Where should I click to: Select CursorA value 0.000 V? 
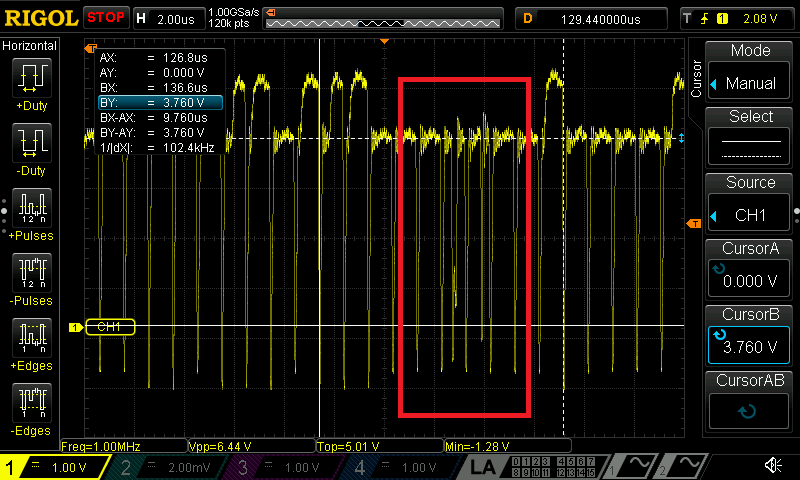click(750, 270)
